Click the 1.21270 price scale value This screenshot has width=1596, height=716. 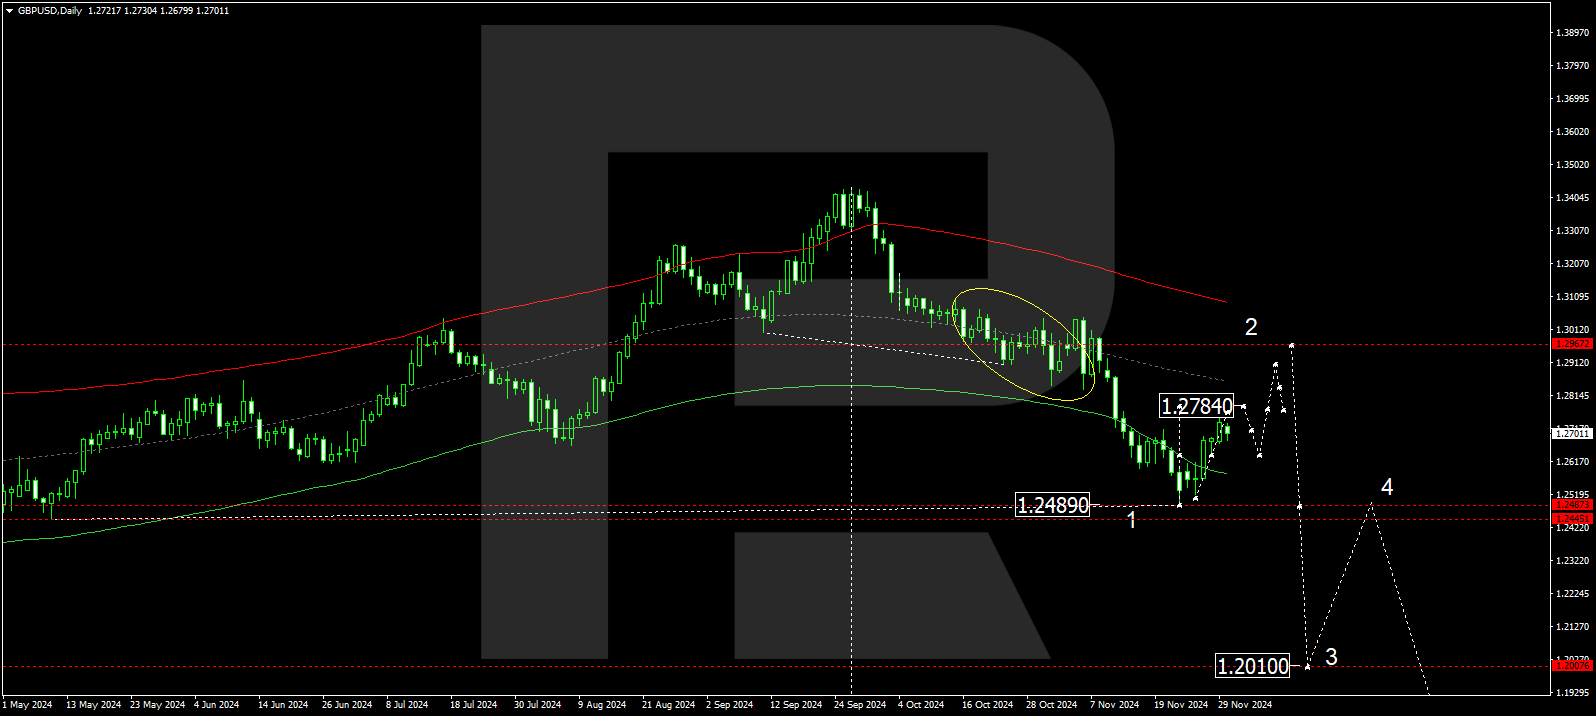[1572, 627]
